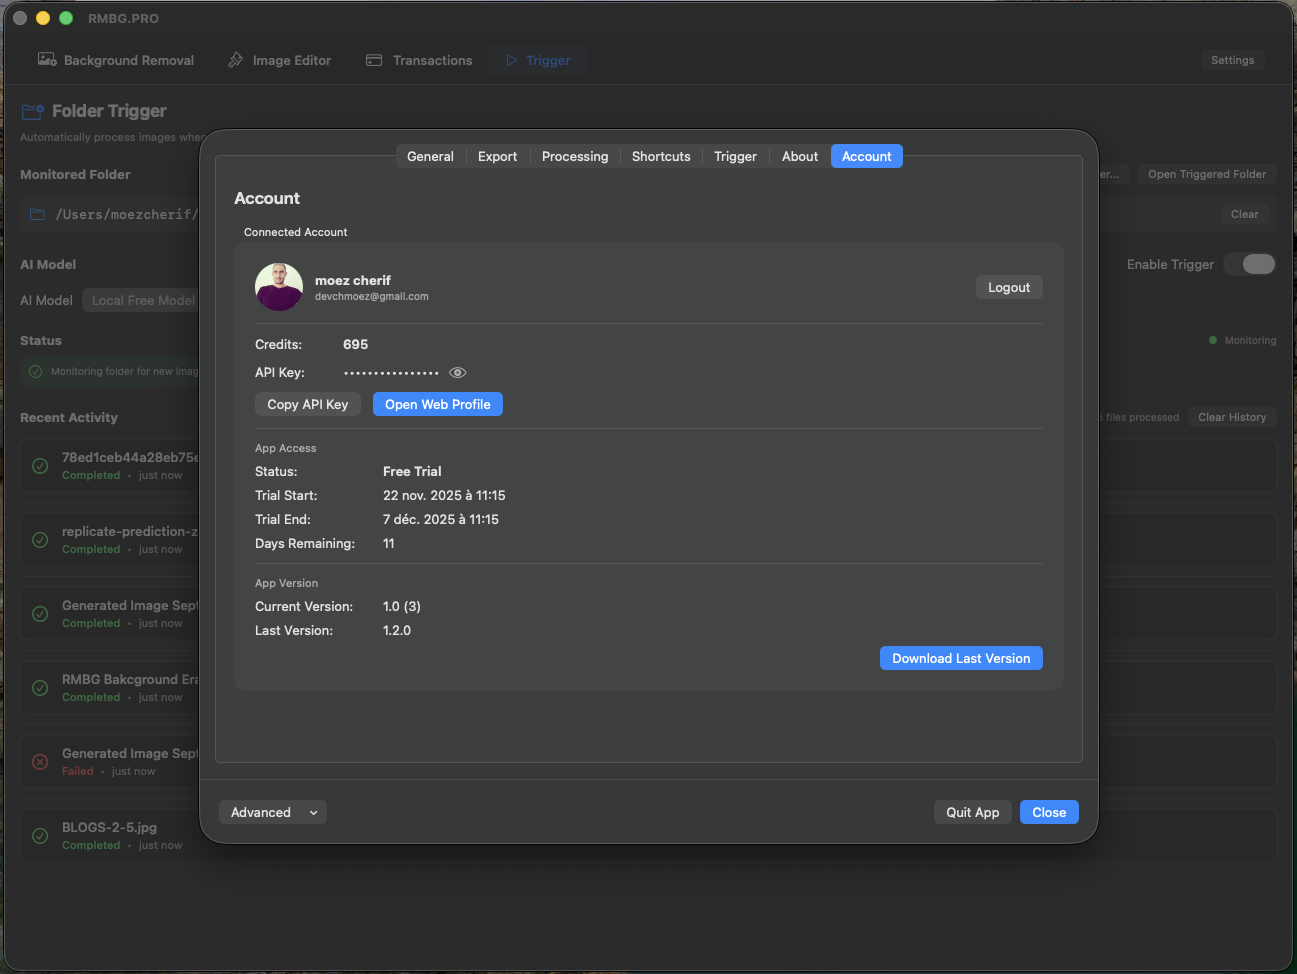This screenshot has height=974, width=1297.
Task: Reveal the API key with eye icon
Action: [457, 373]
